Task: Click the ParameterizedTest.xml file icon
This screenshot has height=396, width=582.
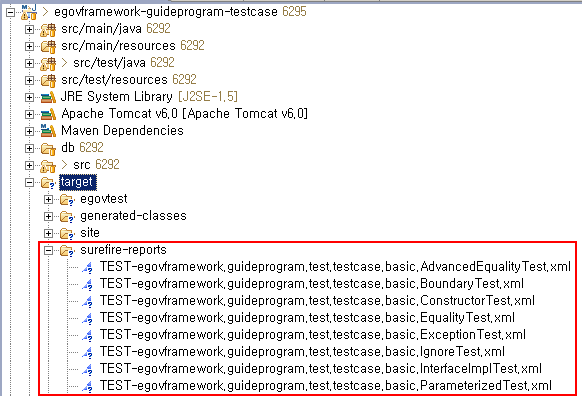Action: tap(88, 386)
